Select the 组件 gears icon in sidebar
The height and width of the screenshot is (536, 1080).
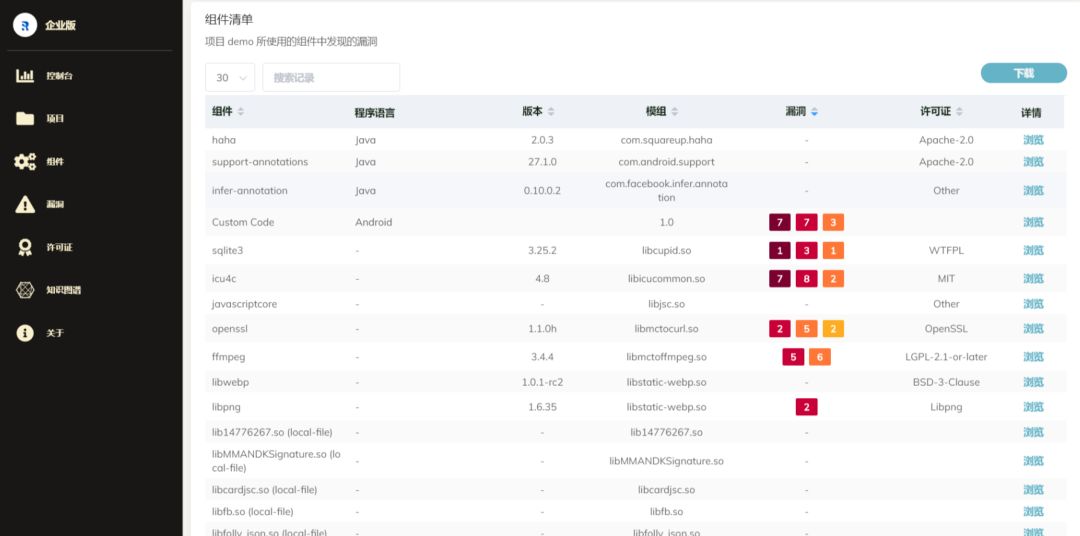[x=25, y=162]
